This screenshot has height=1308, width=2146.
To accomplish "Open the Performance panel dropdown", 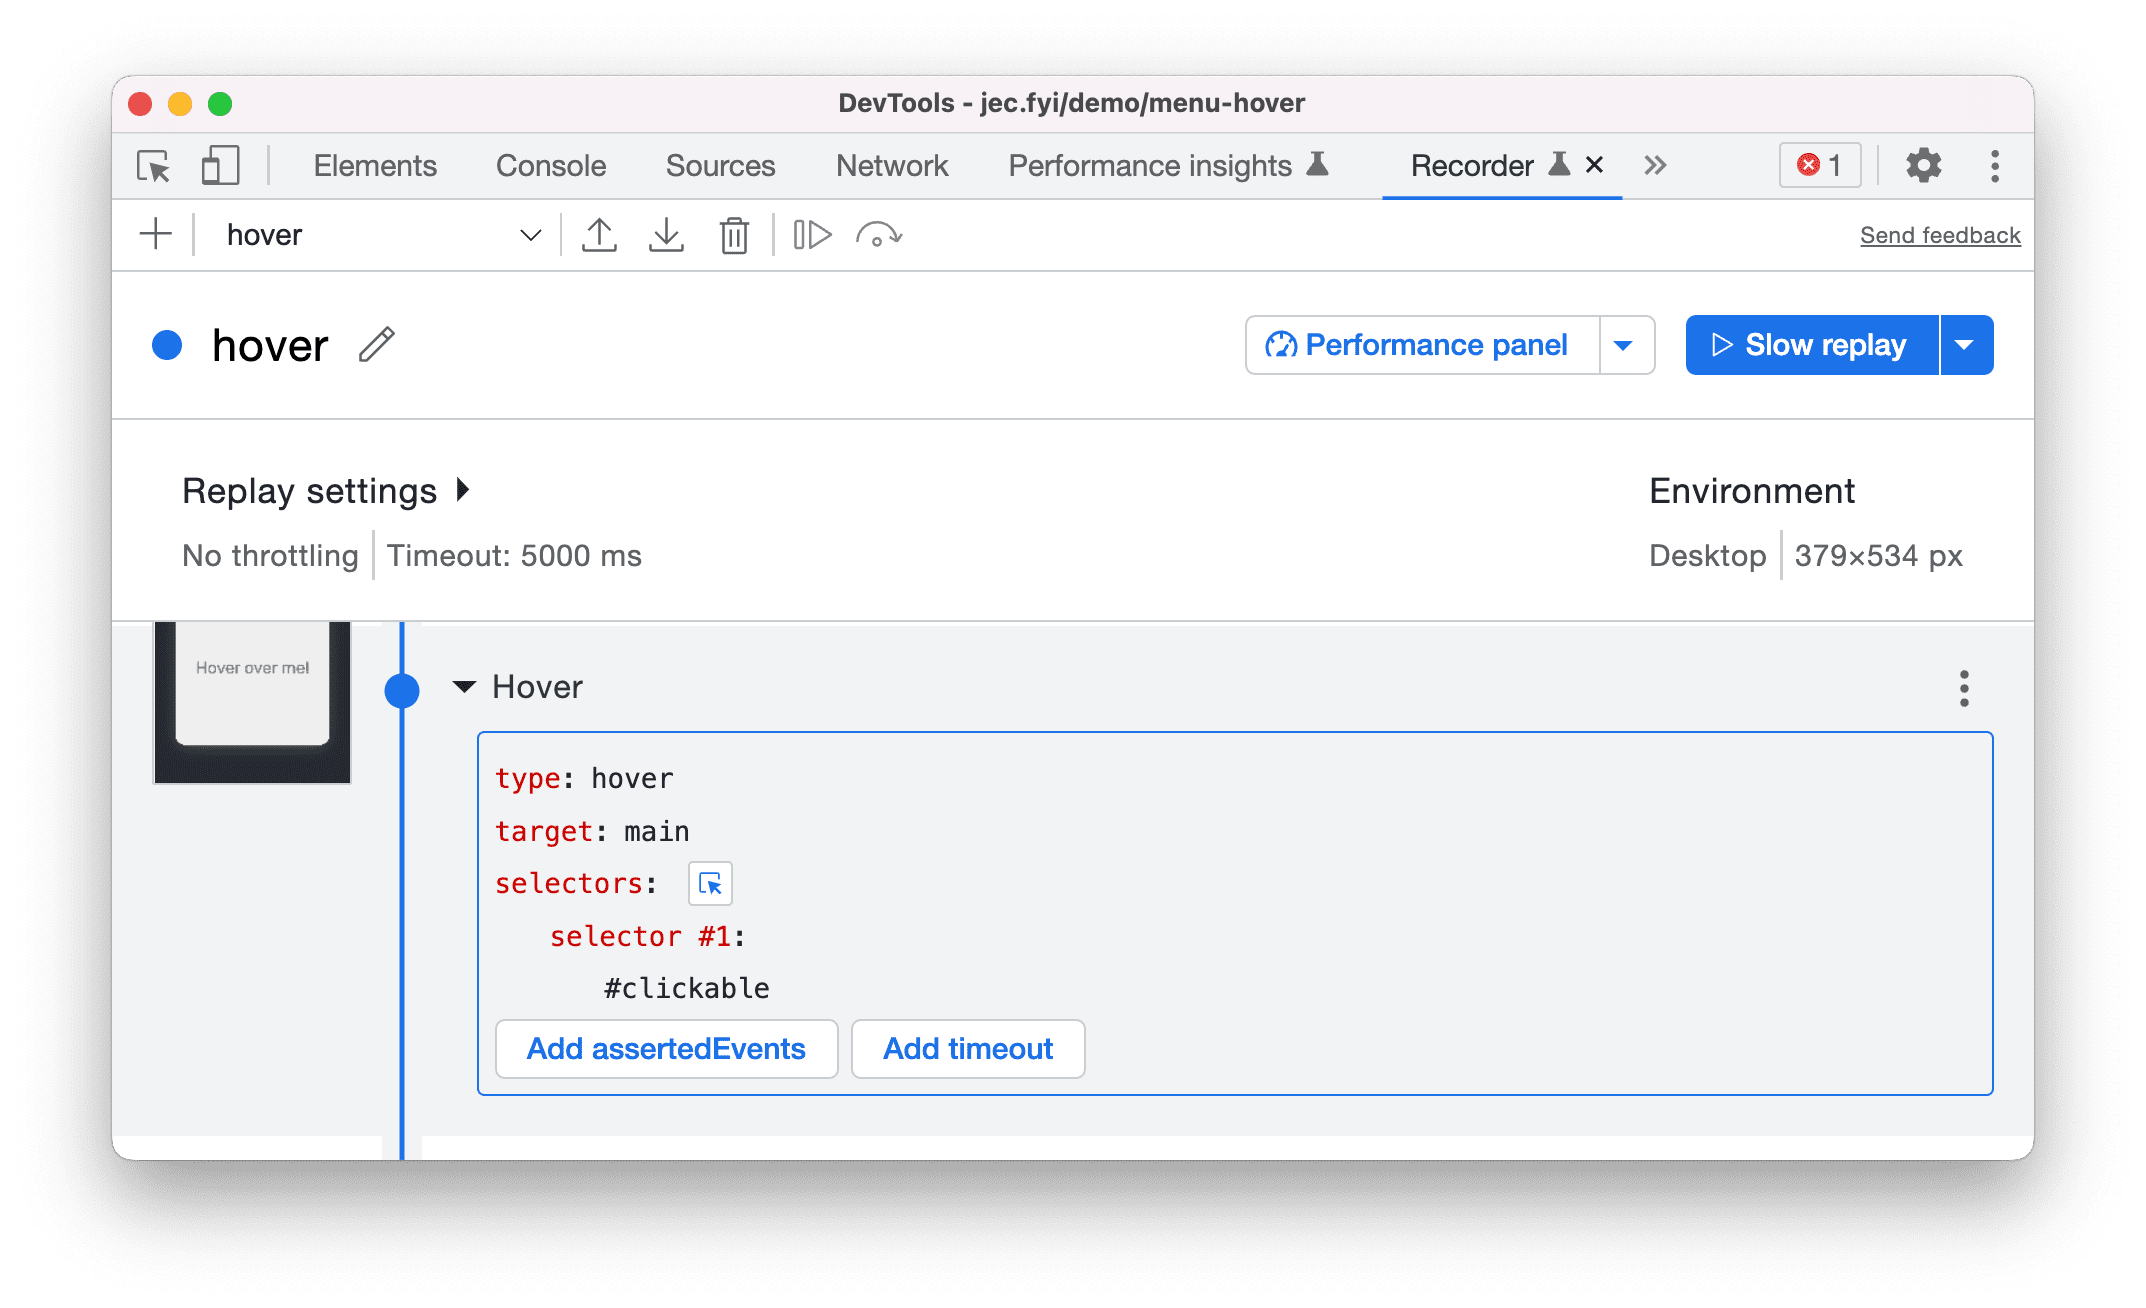I will tap(1628, 343).
